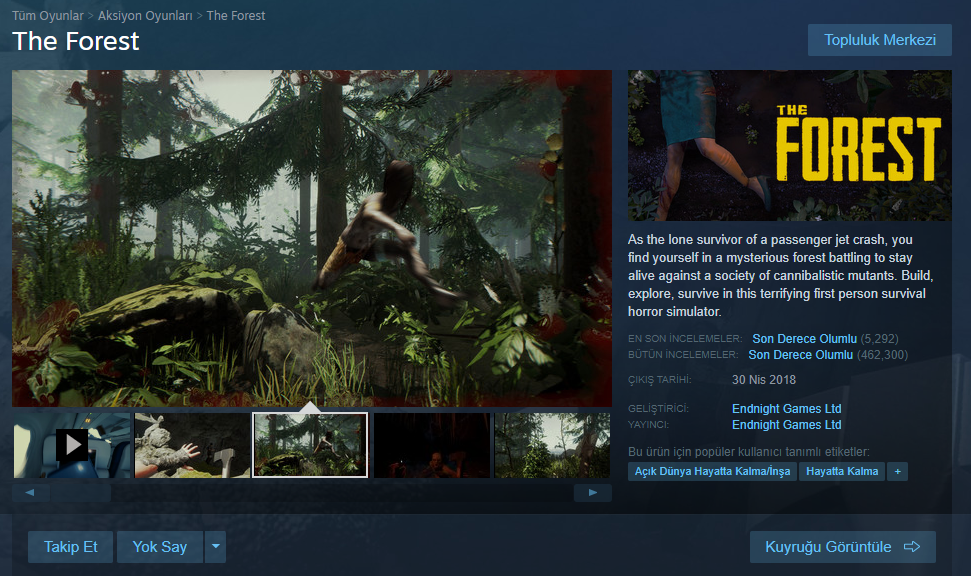Image resolution: width=971 pixels, height=576 pixels.
Task: Play the video trailer thumbnail
Action: click(x=72, y=445)
